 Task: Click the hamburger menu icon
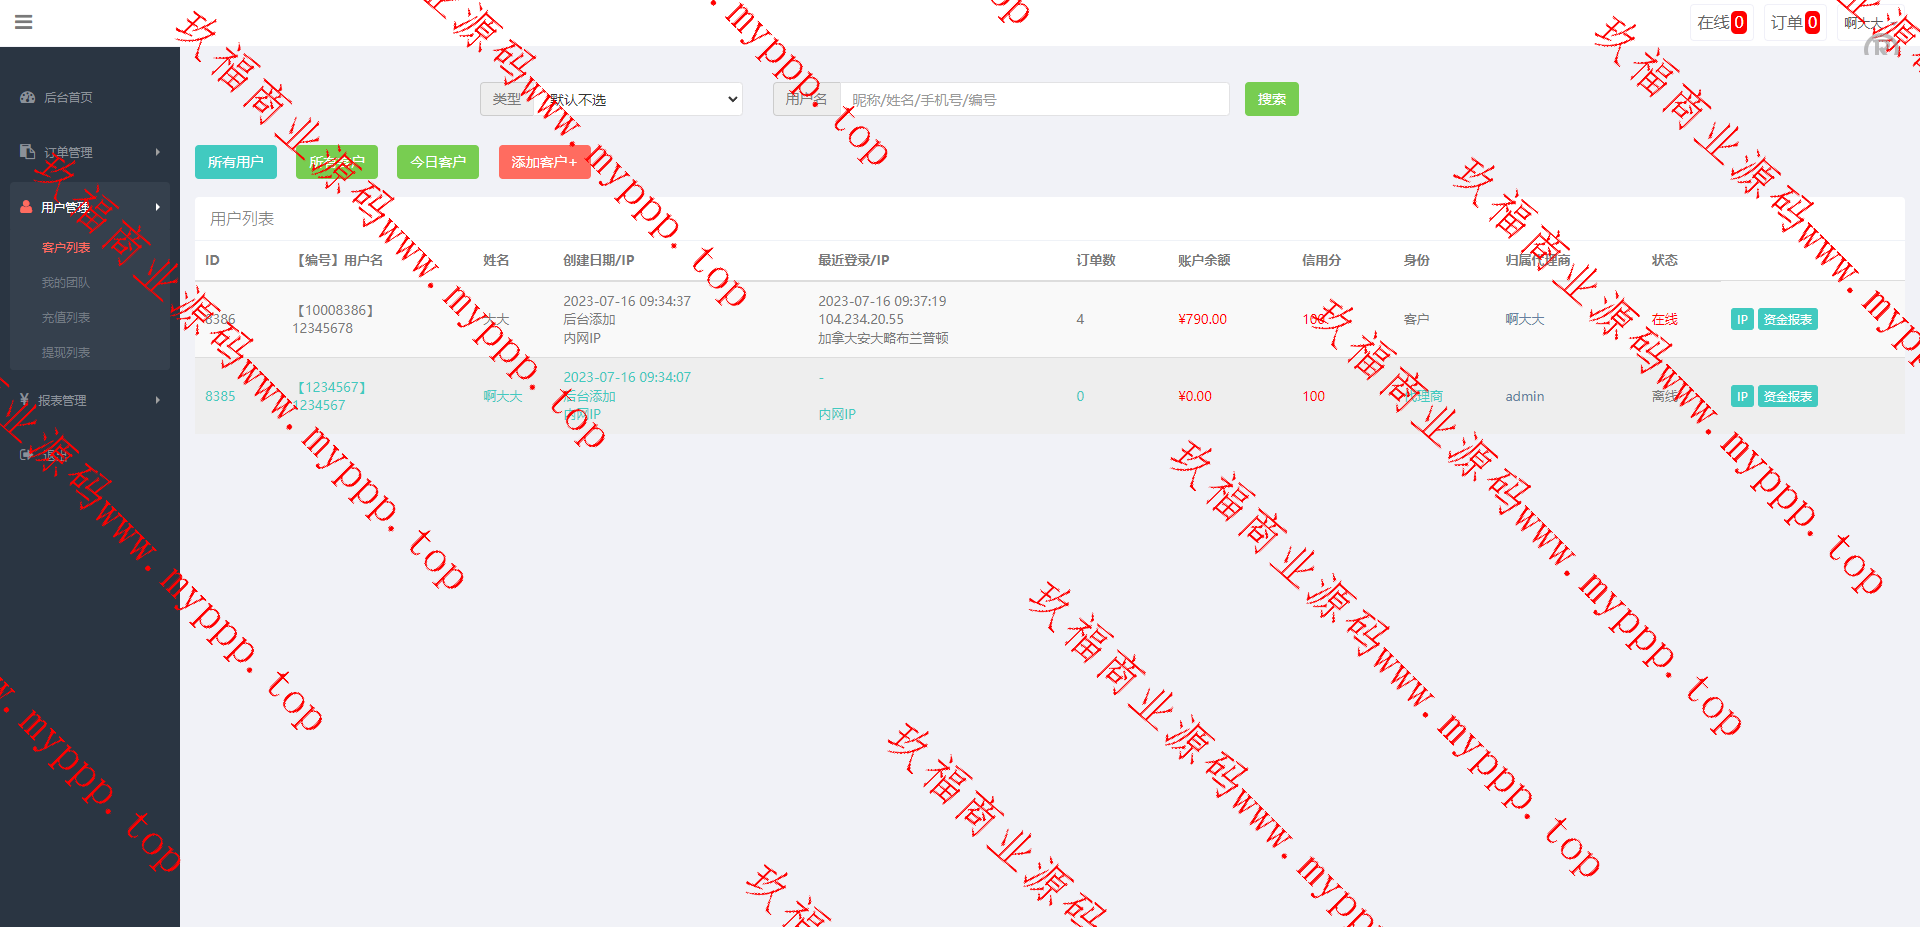24,22
